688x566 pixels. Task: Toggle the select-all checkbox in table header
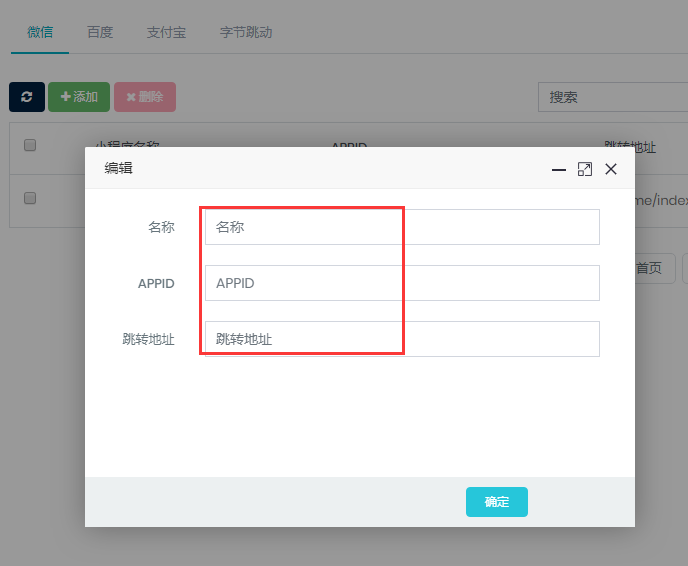point(30,145)
